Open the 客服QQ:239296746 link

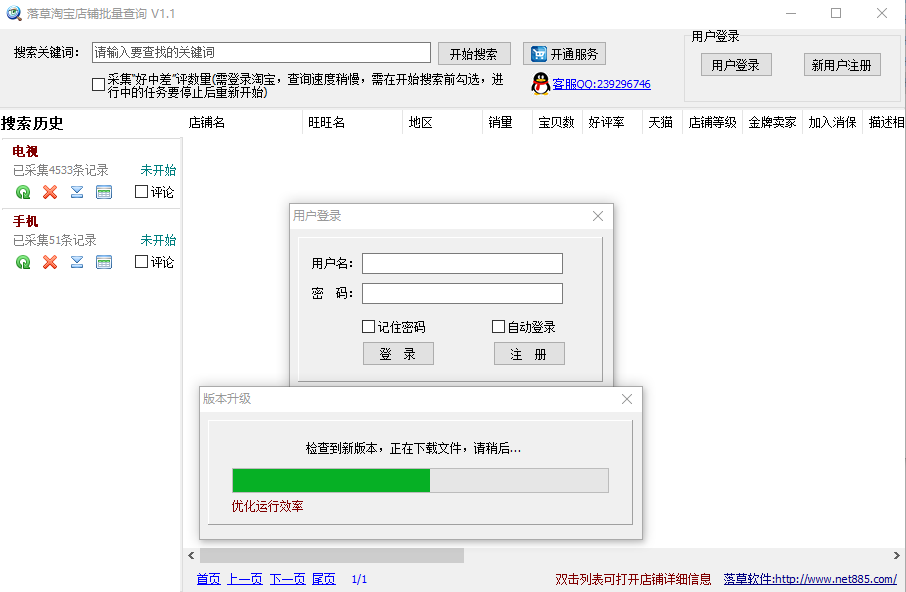tap(601, 84)
